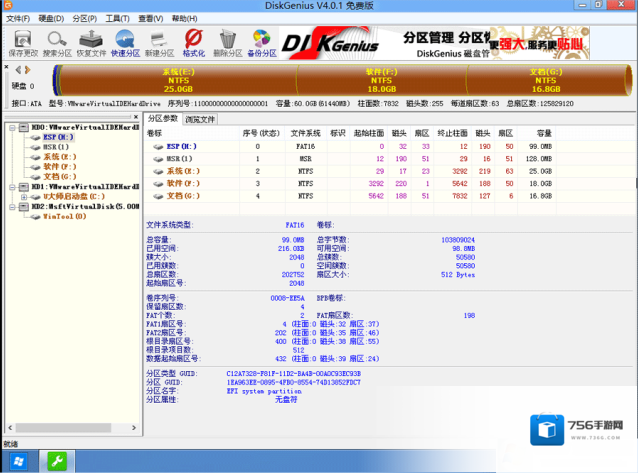
Task: Collapse the HD0 VMwareVirtualIDE disk tree node
Action: (x=10, y=127)
